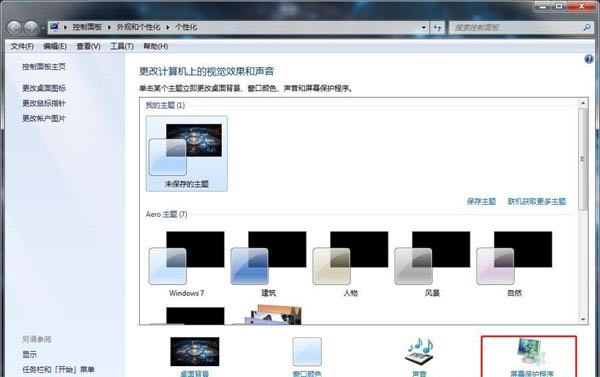Screen dimensions: 600x377
Task: Click the refresh button beside address bar
Action: (x=437, y=27)
